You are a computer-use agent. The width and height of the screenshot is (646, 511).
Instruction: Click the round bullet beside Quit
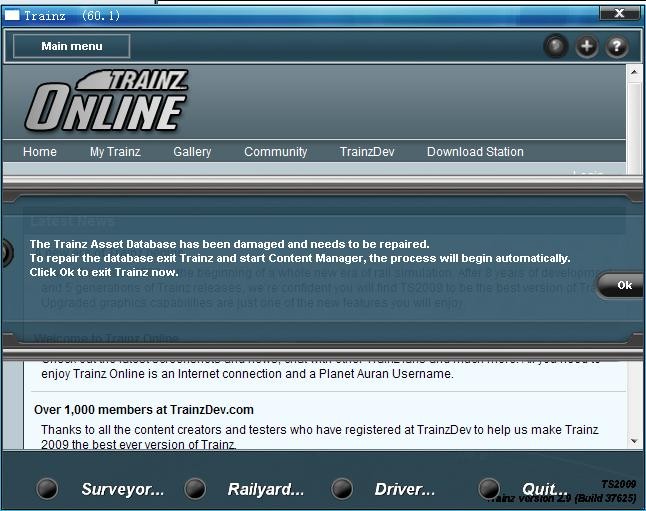pos(489,489)
